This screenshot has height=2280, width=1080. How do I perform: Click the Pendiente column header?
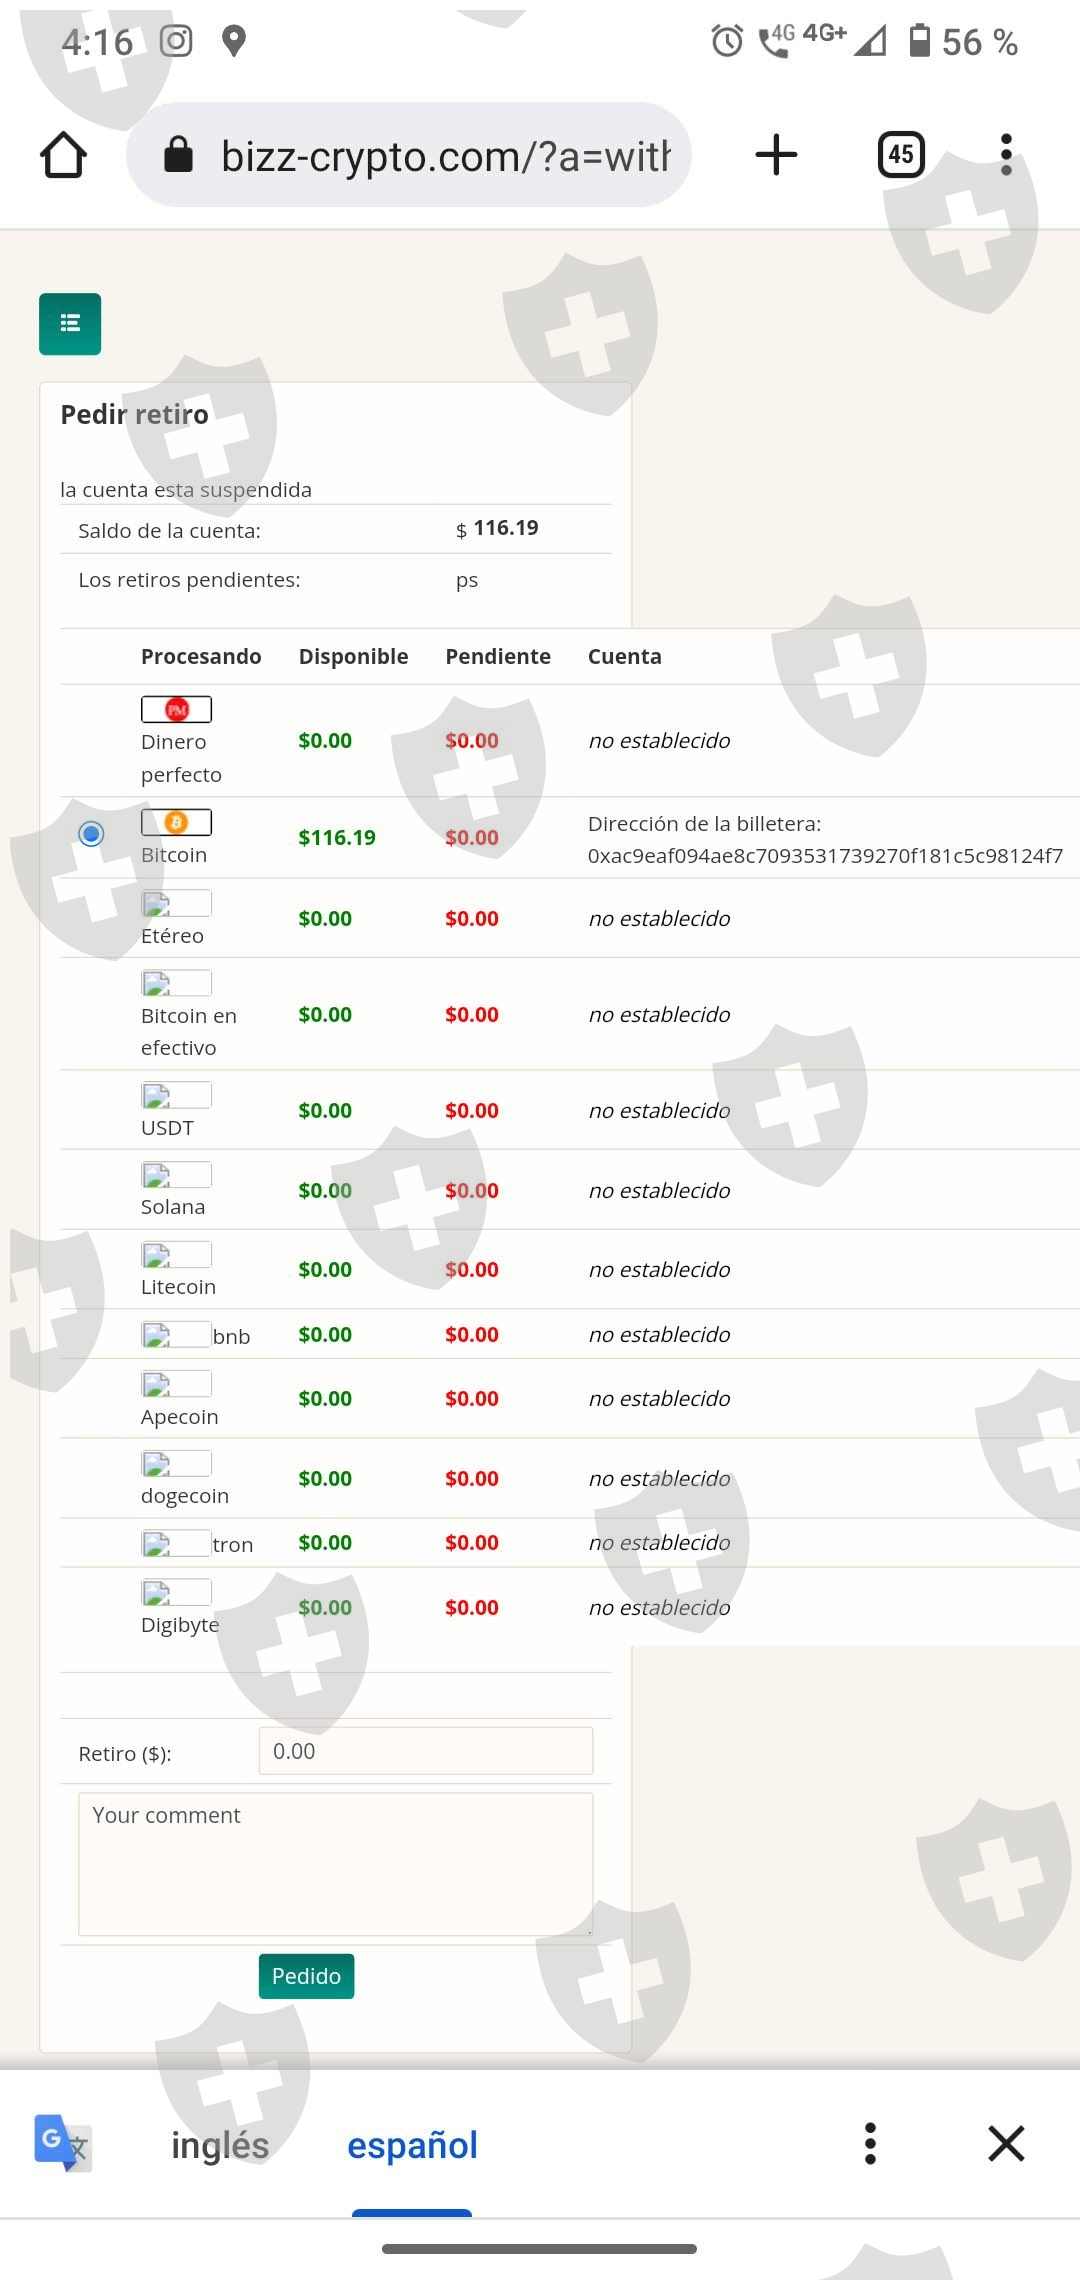click(x=498, y=656)
